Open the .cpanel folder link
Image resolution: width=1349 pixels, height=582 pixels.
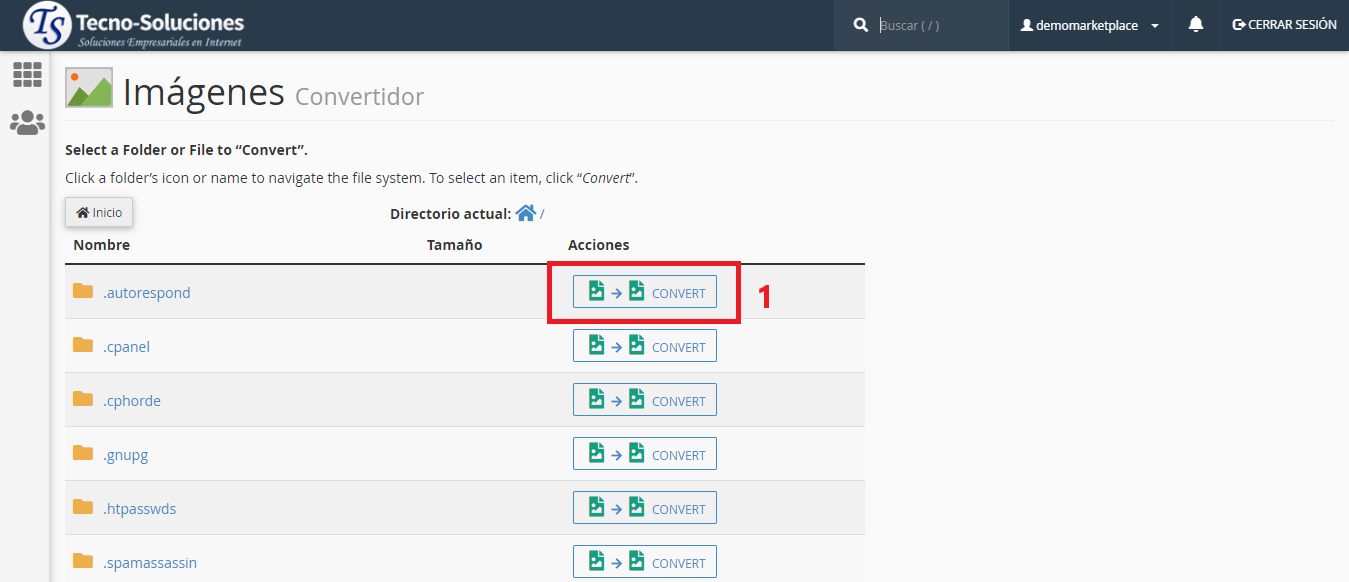click(x=126, y=347)
